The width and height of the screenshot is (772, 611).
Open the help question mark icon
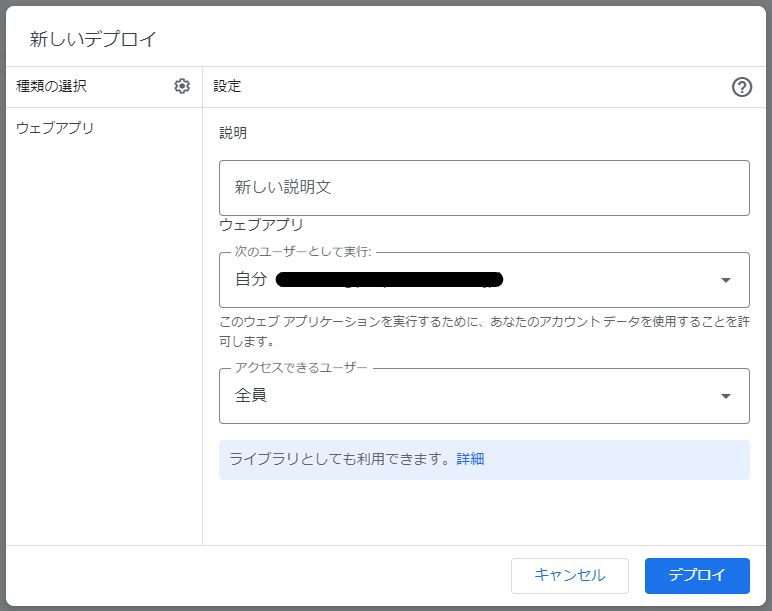click(x=741, y=87)
